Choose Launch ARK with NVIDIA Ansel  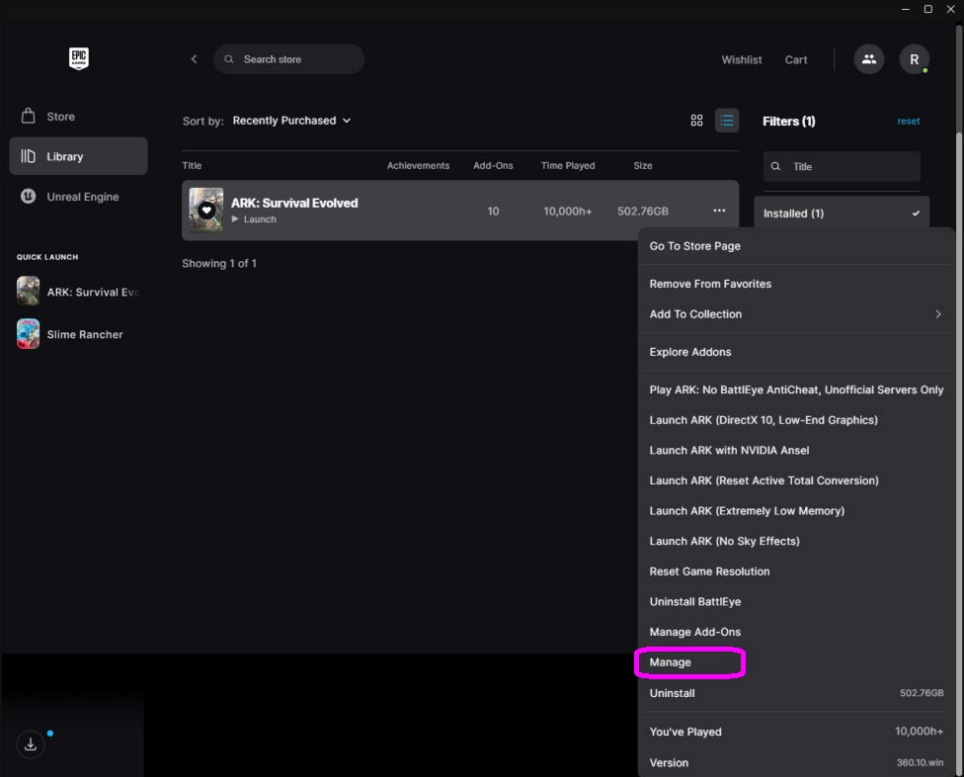click(x=796, y=451)
